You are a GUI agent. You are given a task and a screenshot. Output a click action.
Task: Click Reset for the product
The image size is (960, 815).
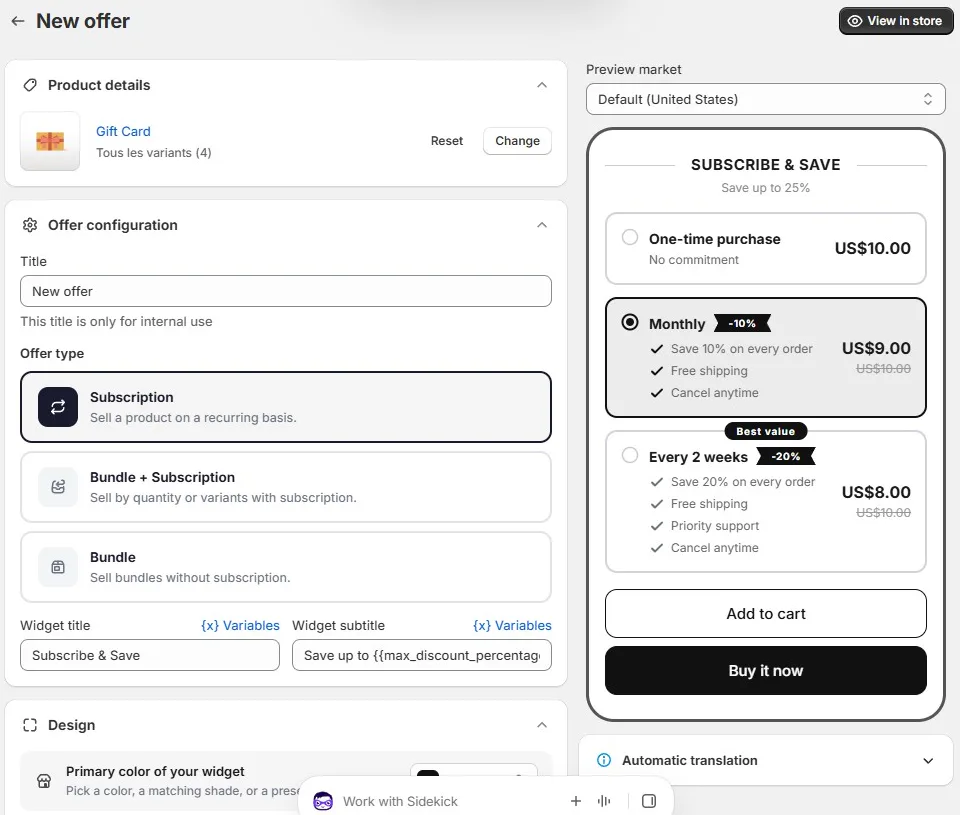pos(447,141)
